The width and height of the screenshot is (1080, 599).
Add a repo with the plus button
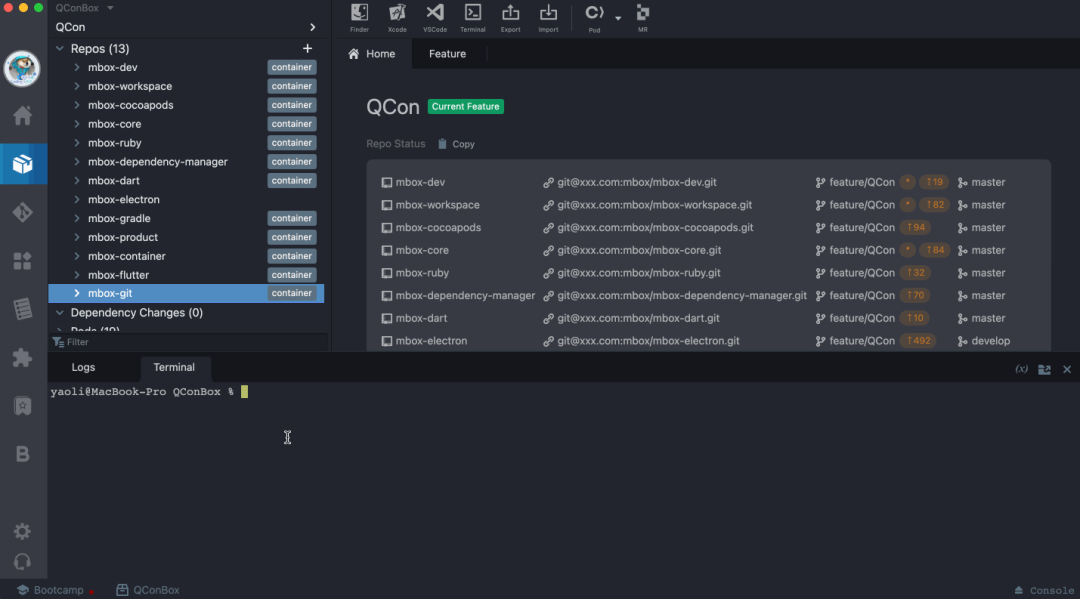coord(307,49)
